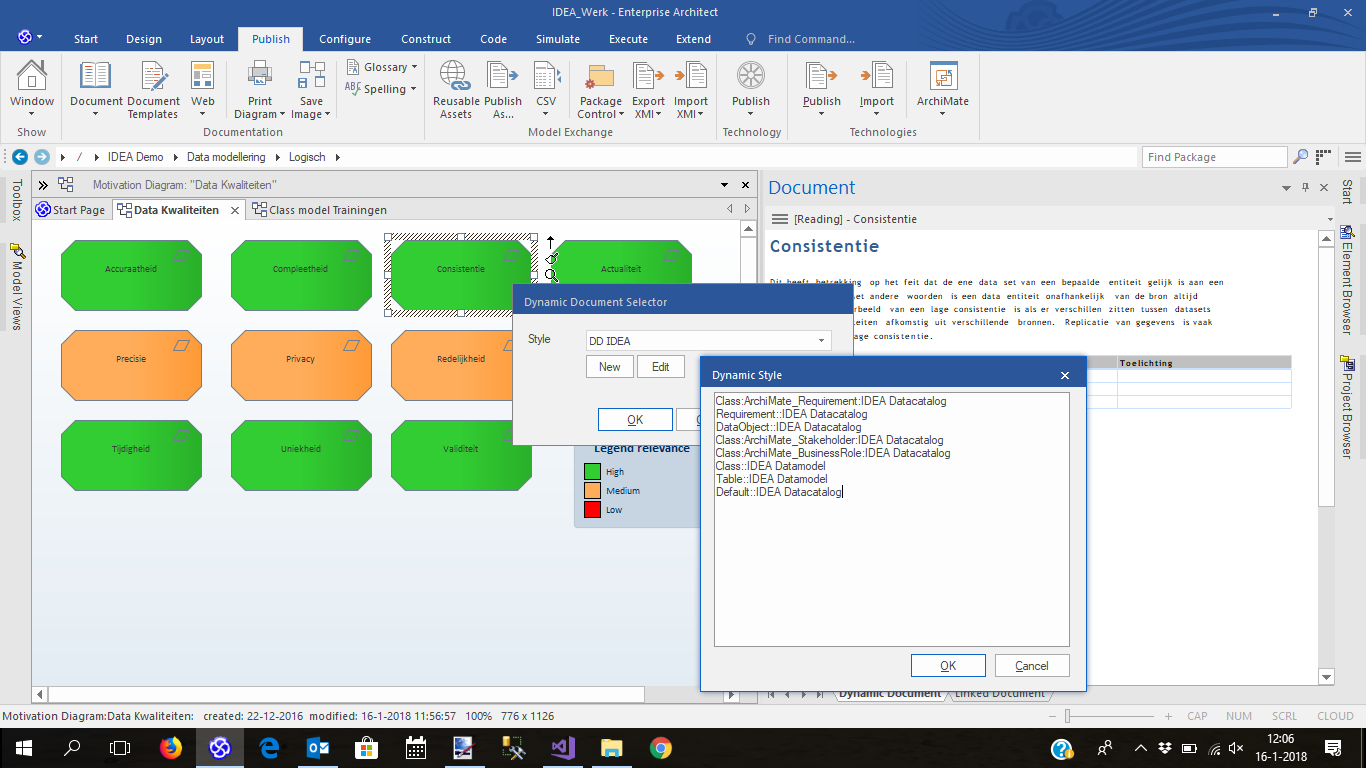Click New in Dynamic Document Selector

pos(610,367)
